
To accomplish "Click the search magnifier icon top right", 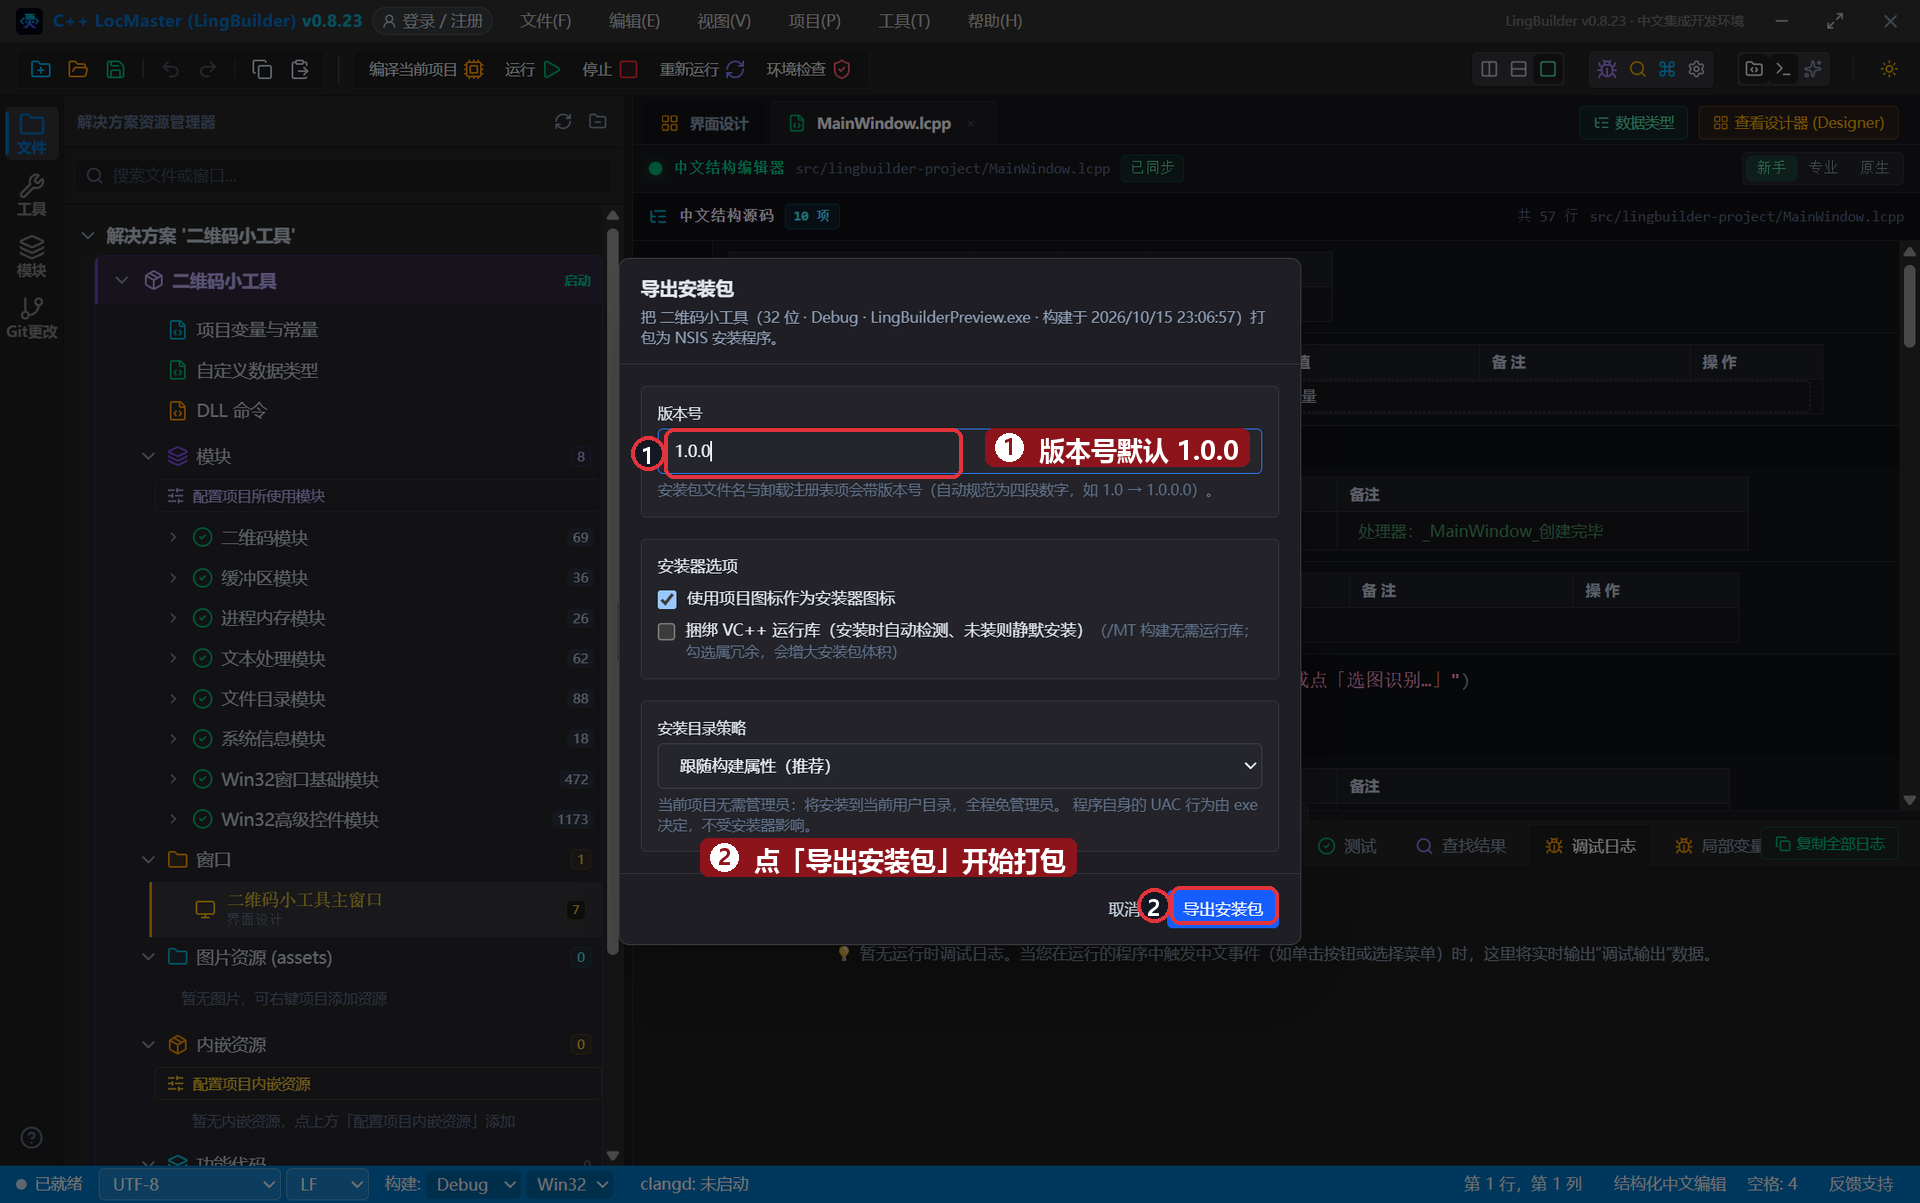I will 1637,69.
